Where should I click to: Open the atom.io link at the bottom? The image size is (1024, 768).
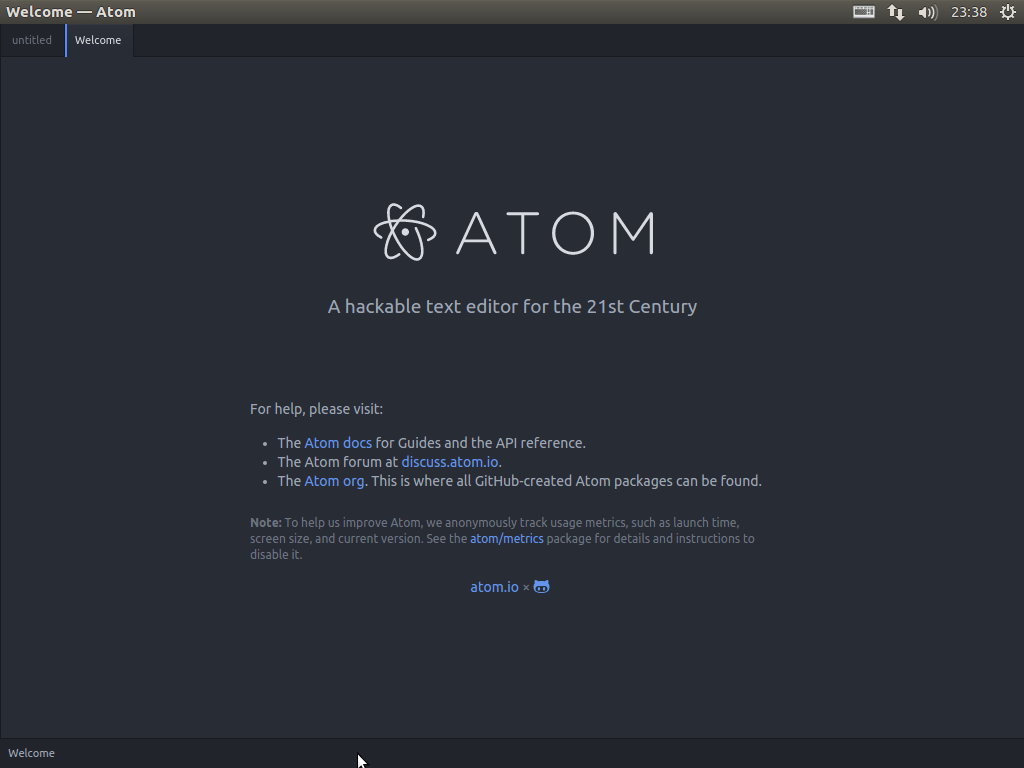point(494,587)
